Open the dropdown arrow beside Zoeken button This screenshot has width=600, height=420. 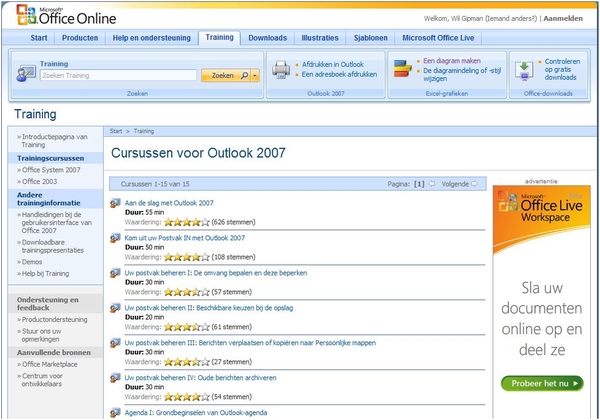coord(255,75)
